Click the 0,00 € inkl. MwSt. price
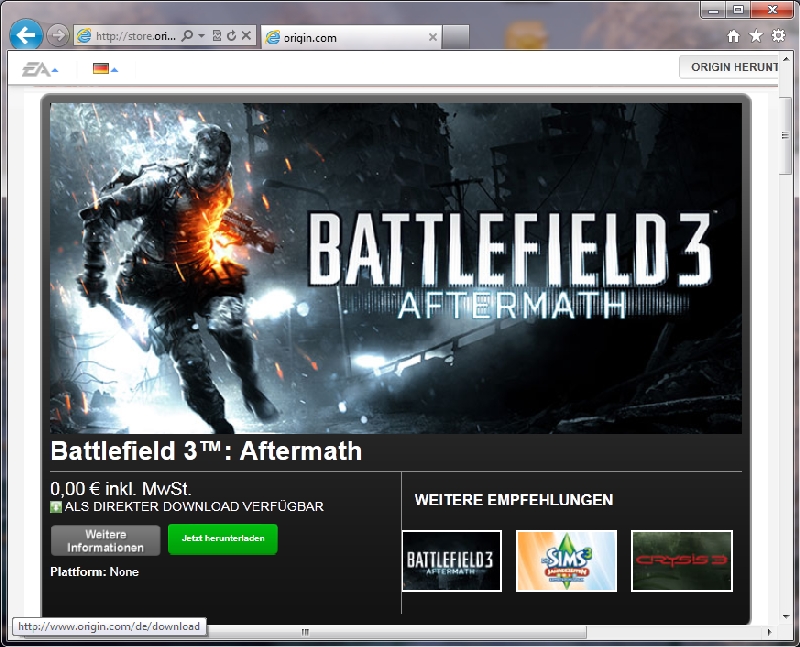Screen dimensions: 800x647 point(121,489)
